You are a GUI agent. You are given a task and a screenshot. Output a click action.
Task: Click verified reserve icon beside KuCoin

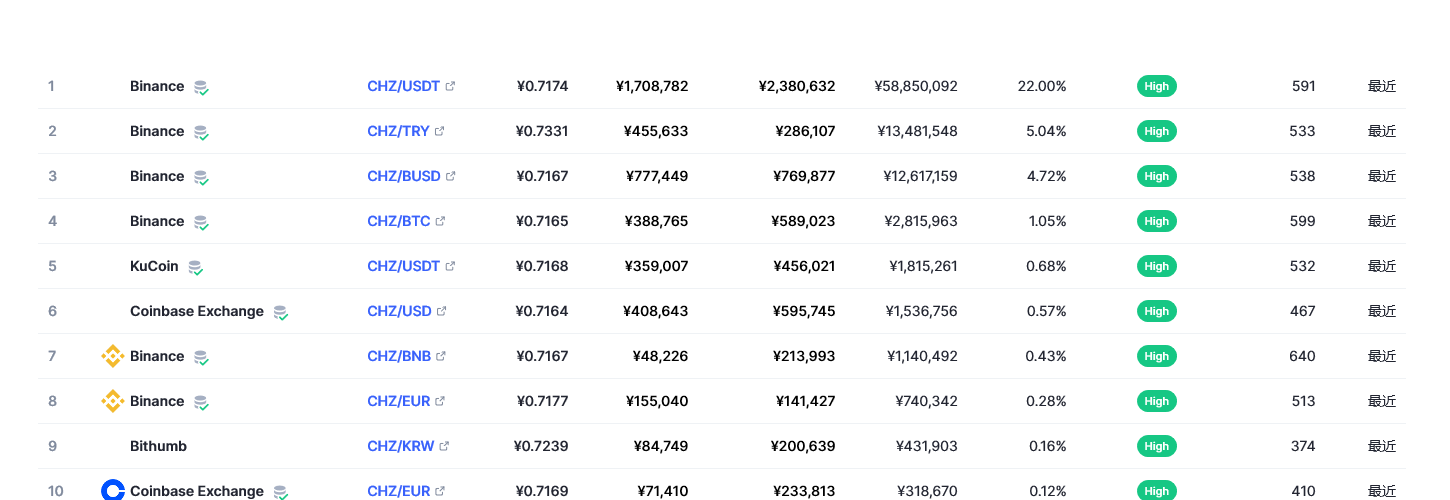pos(196,267)
